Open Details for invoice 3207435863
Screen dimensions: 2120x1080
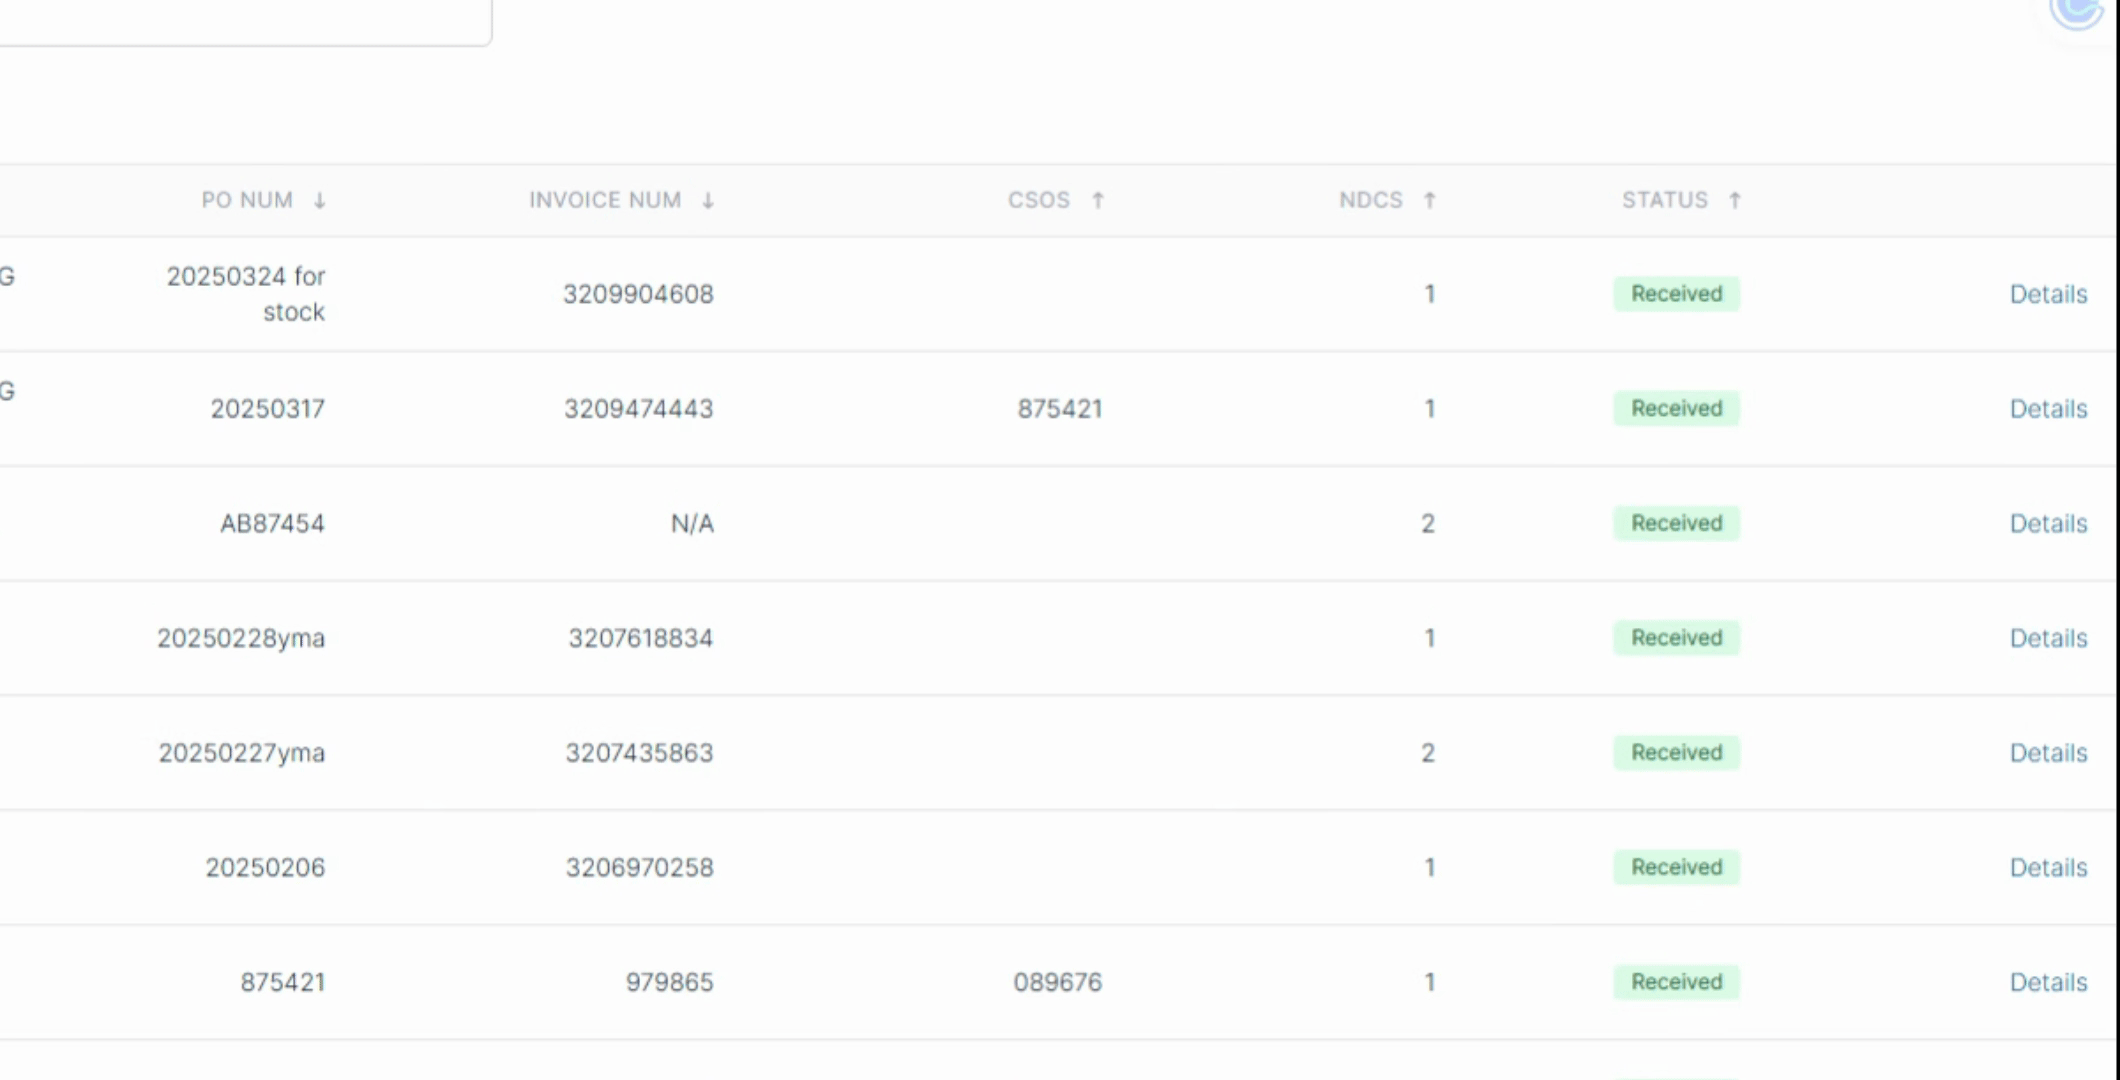tap(2048, 753)
